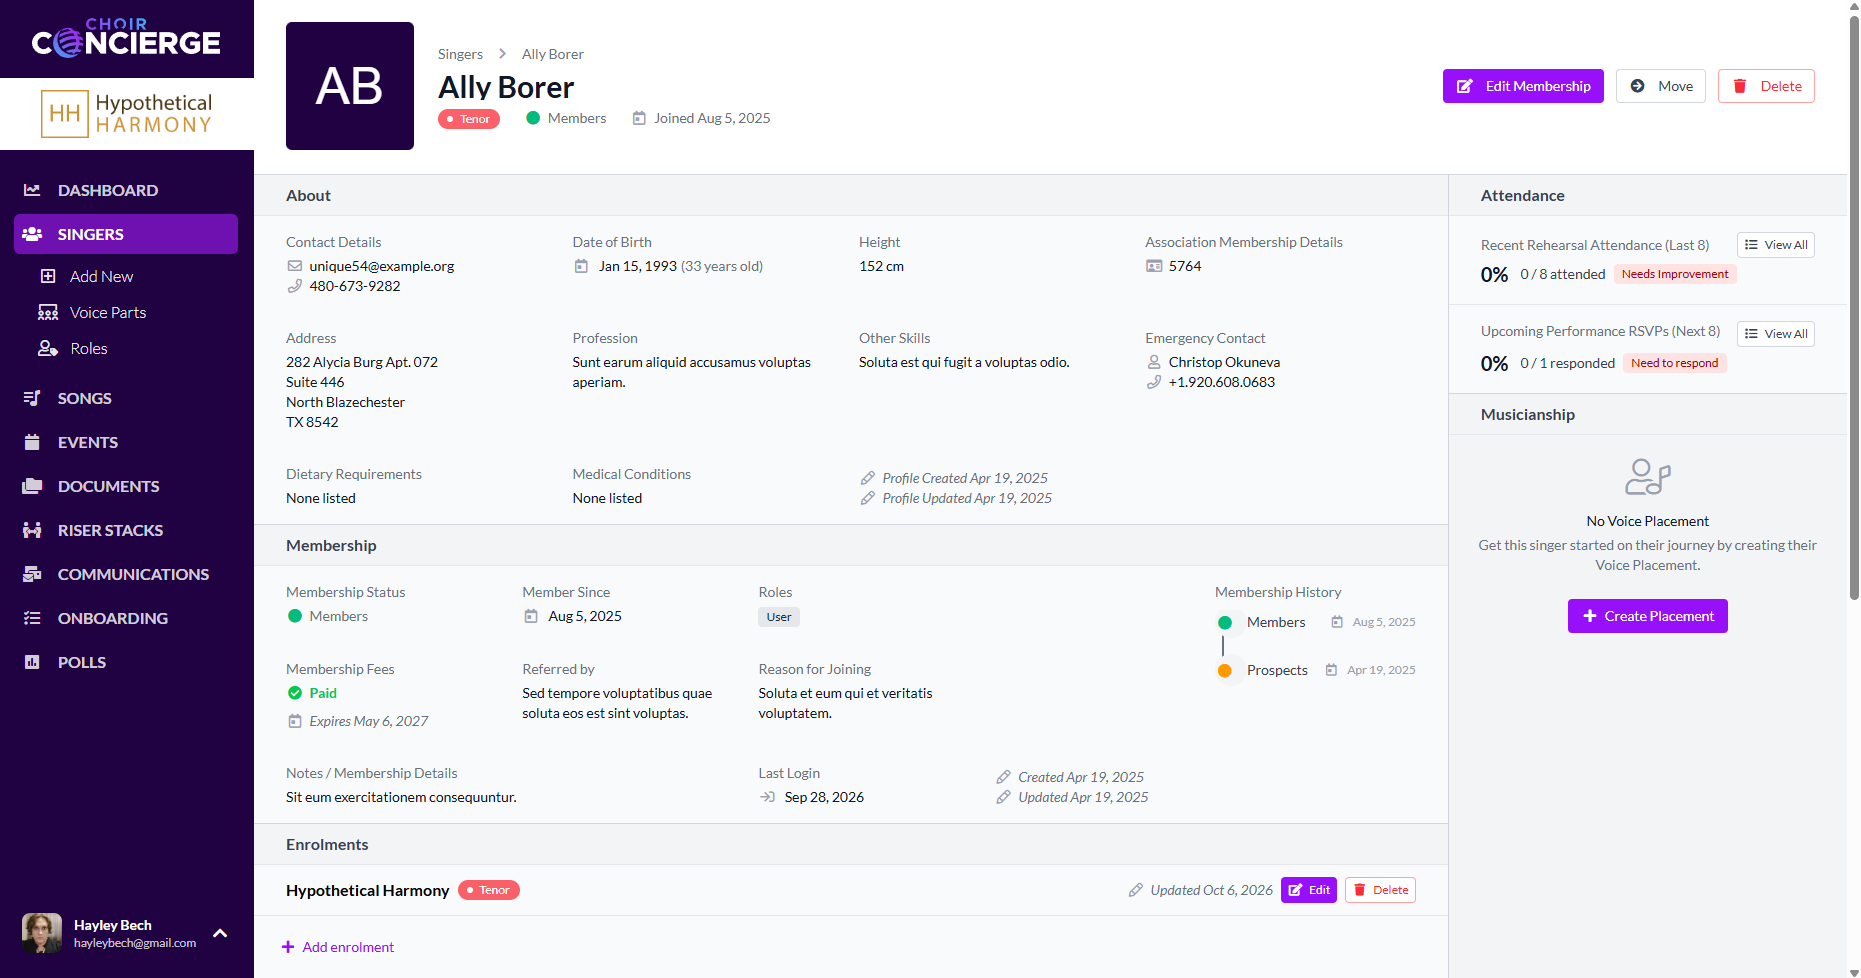Click Singers breadcrumb link
Viewport: 1861px width, 978px height.
460,54
